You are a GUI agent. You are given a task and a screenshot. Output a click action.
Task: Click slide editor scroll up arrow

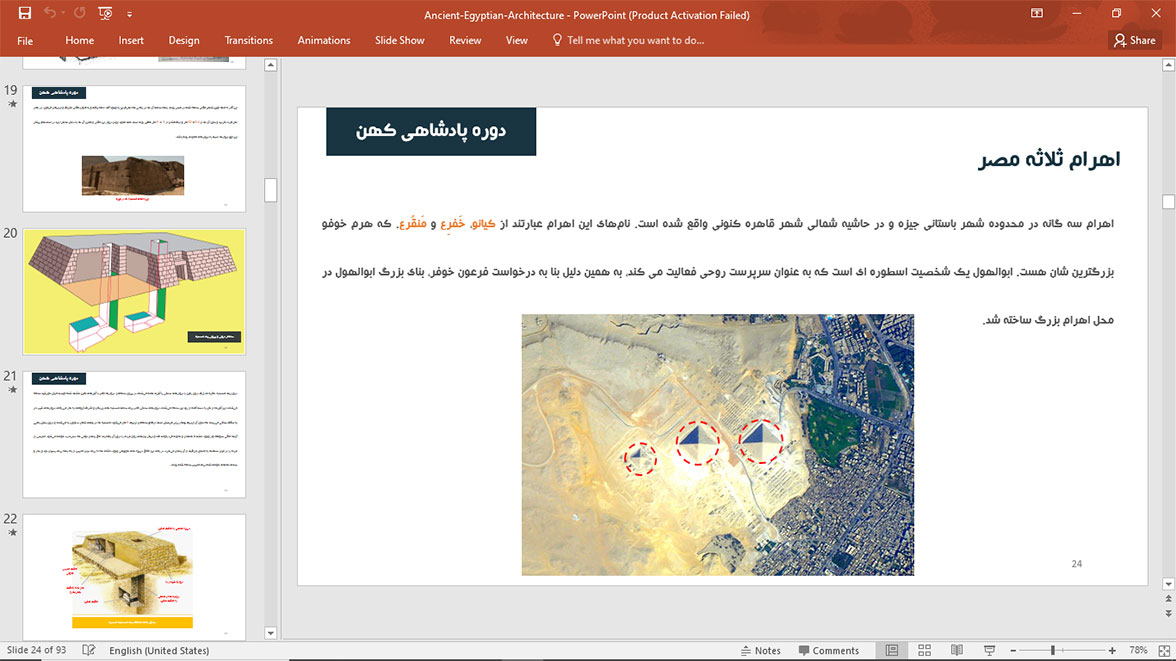[x=1168, y=65]
